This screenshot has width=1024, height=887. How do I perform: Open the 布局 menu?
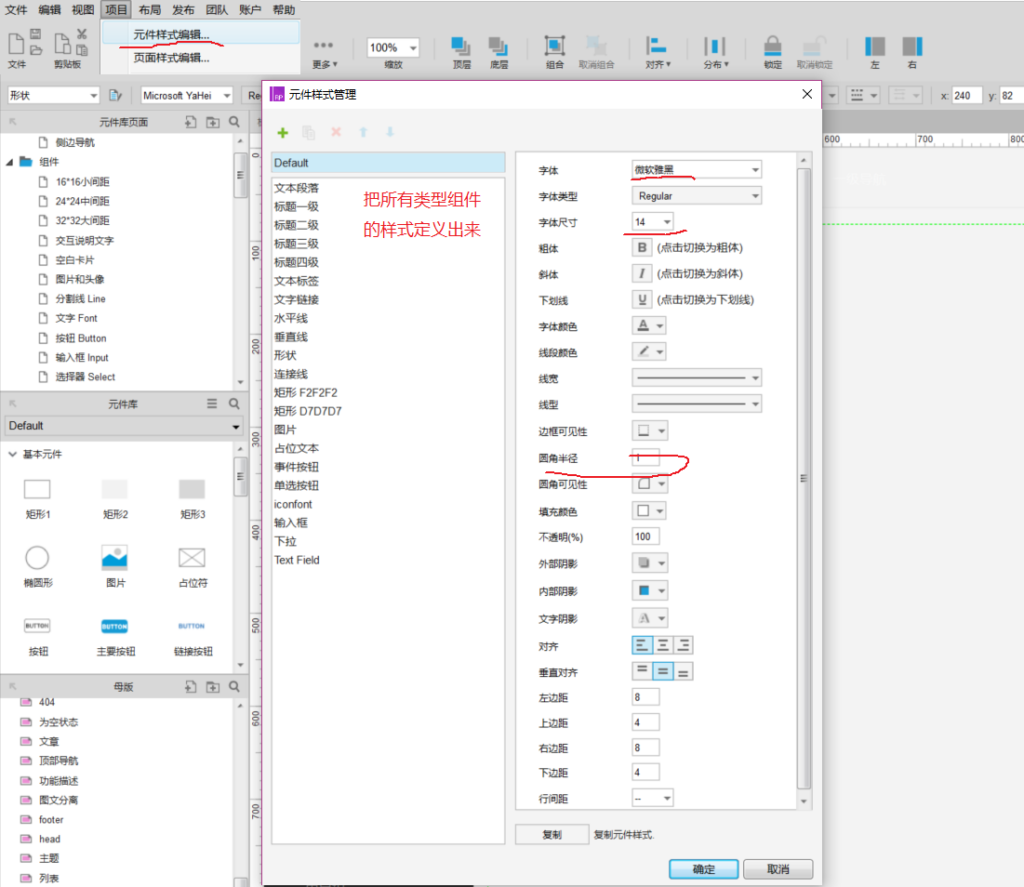(x=150, y=9)
